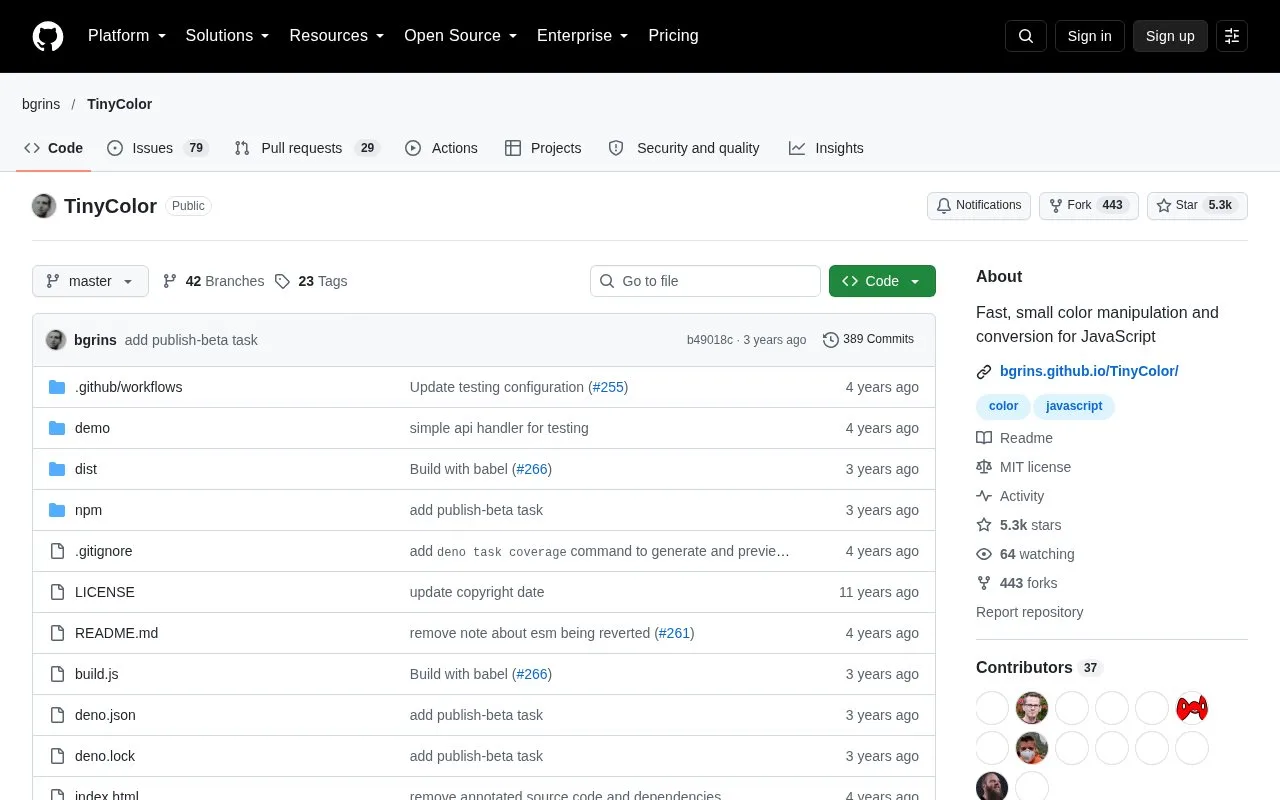Click the color topic tag

click(1003, 406)
